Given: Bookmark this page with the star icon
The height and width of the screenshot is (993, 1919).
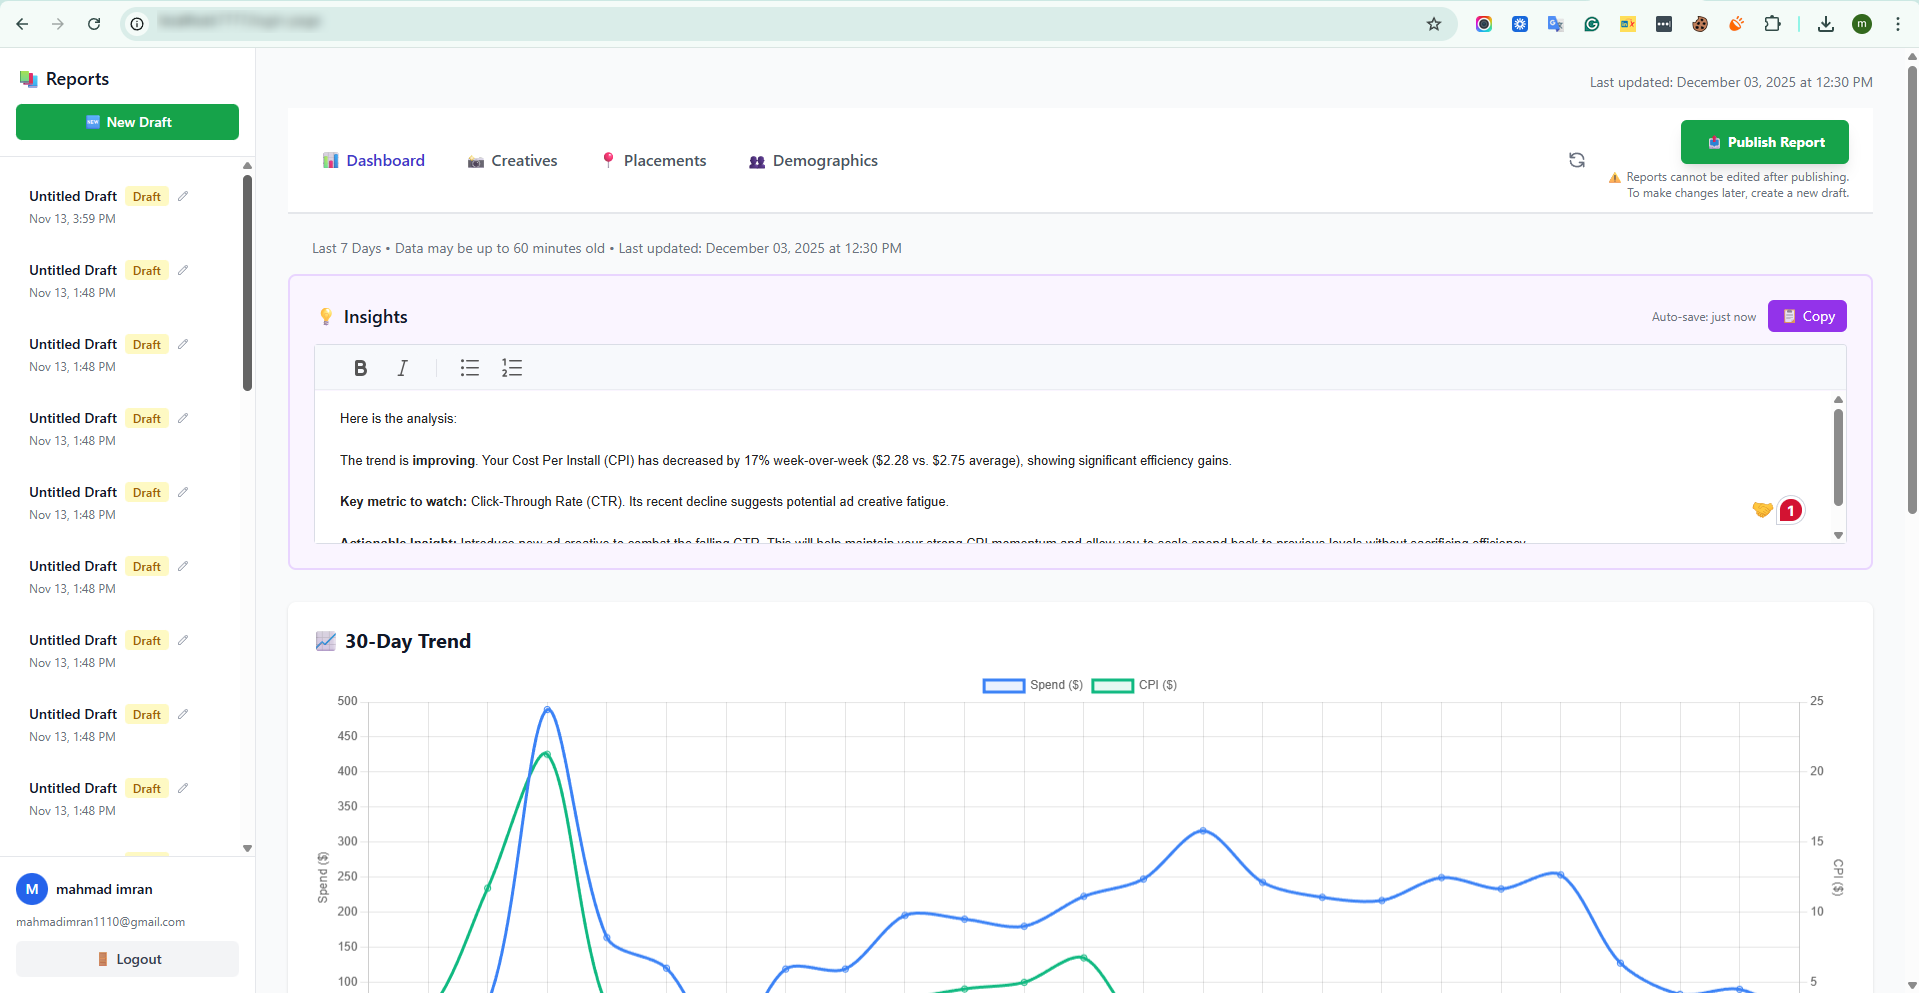Looking at the screenshot, I should [1433, 24].
